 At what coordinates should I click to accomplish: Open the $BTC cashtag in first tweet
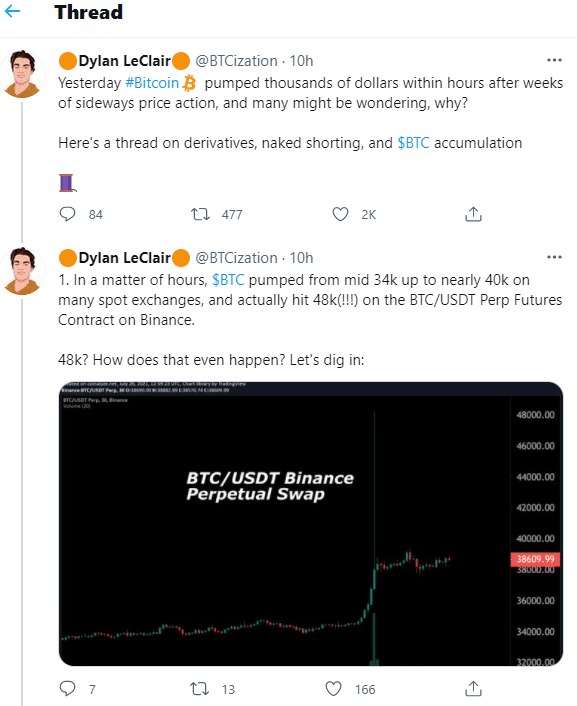click(x=413, y=143)
